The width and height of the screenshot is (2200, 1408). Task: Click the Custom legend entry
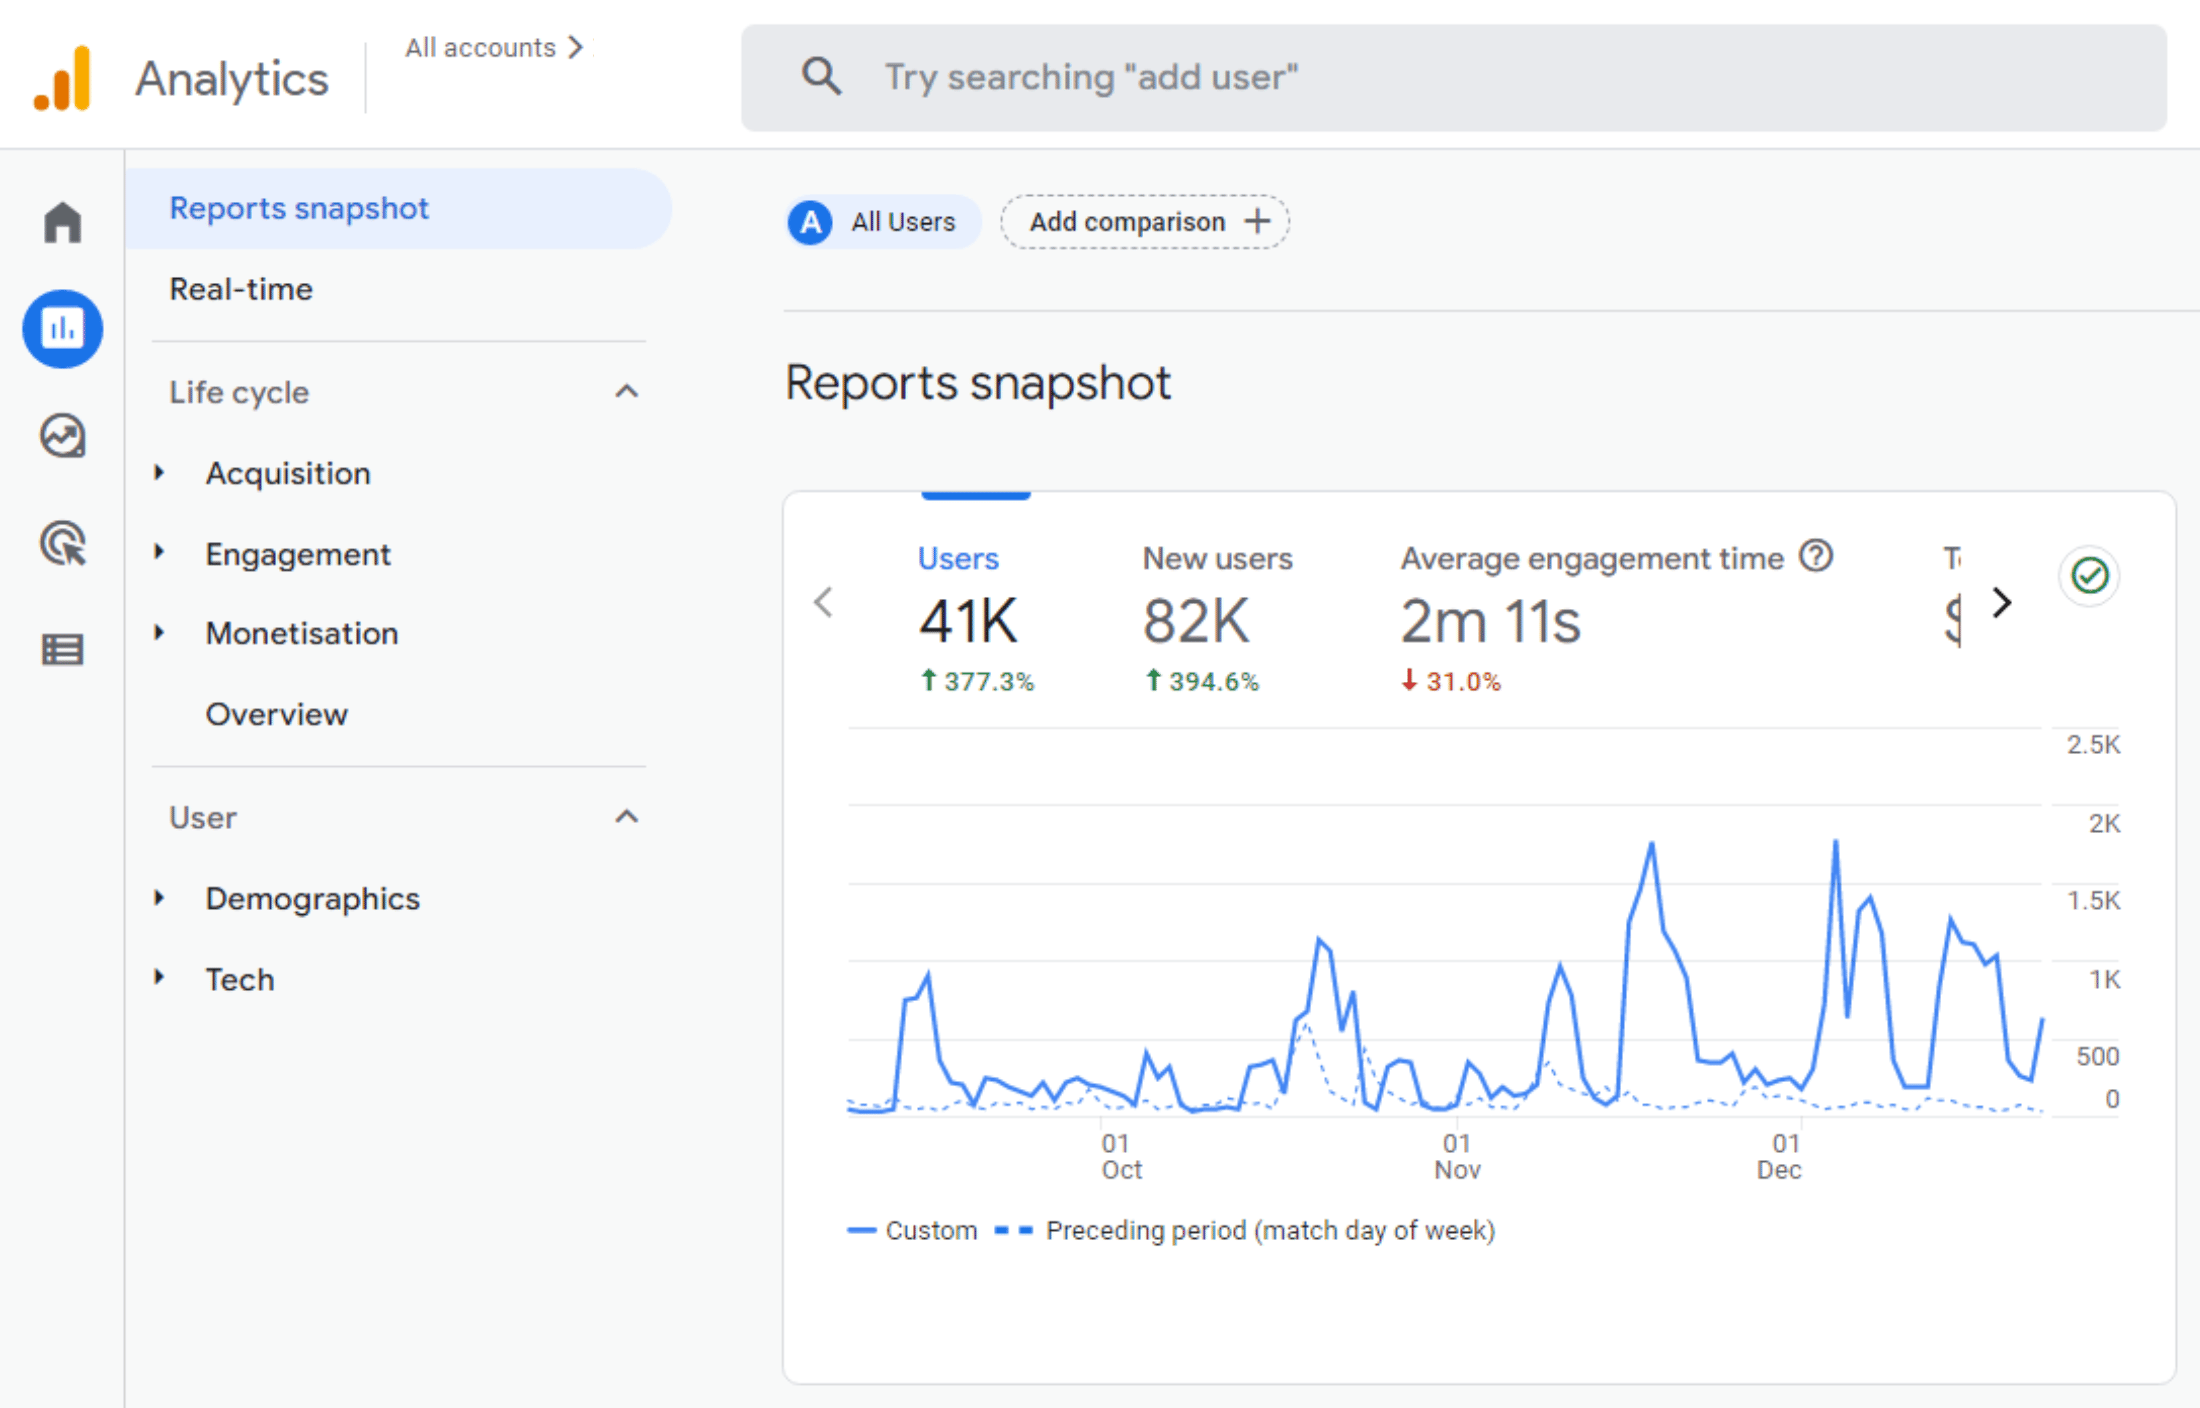tap(912, 1230)
